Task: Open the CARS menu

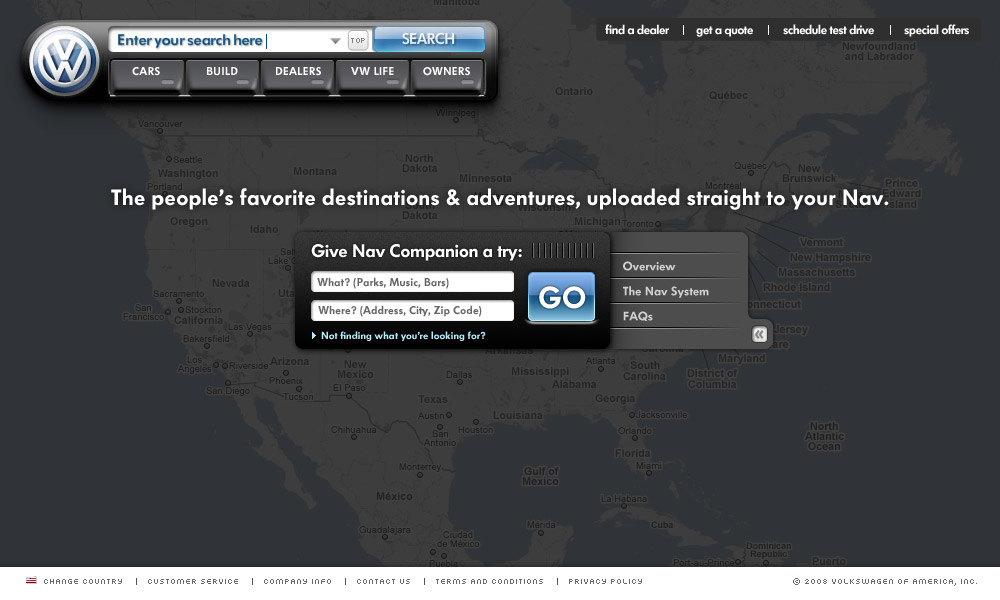Action: click(x=146, y=76)
